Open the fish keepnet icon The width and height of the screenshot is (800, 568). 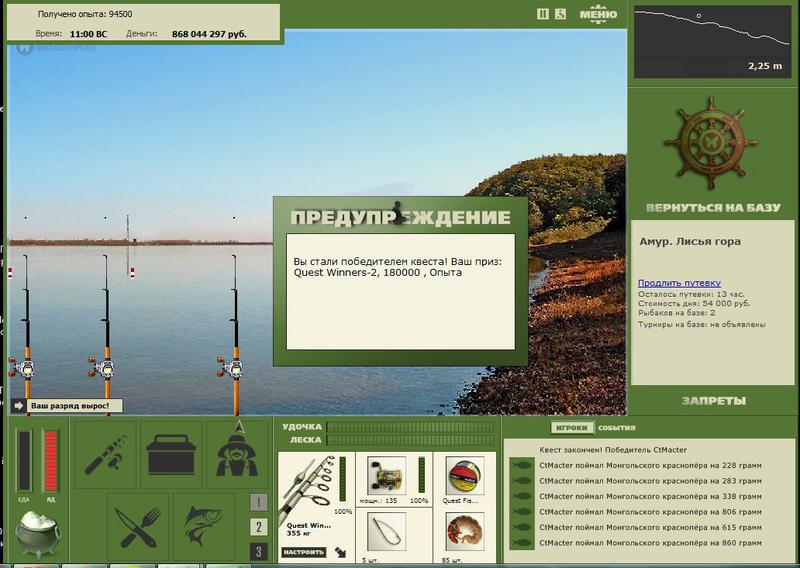(204, 527)
